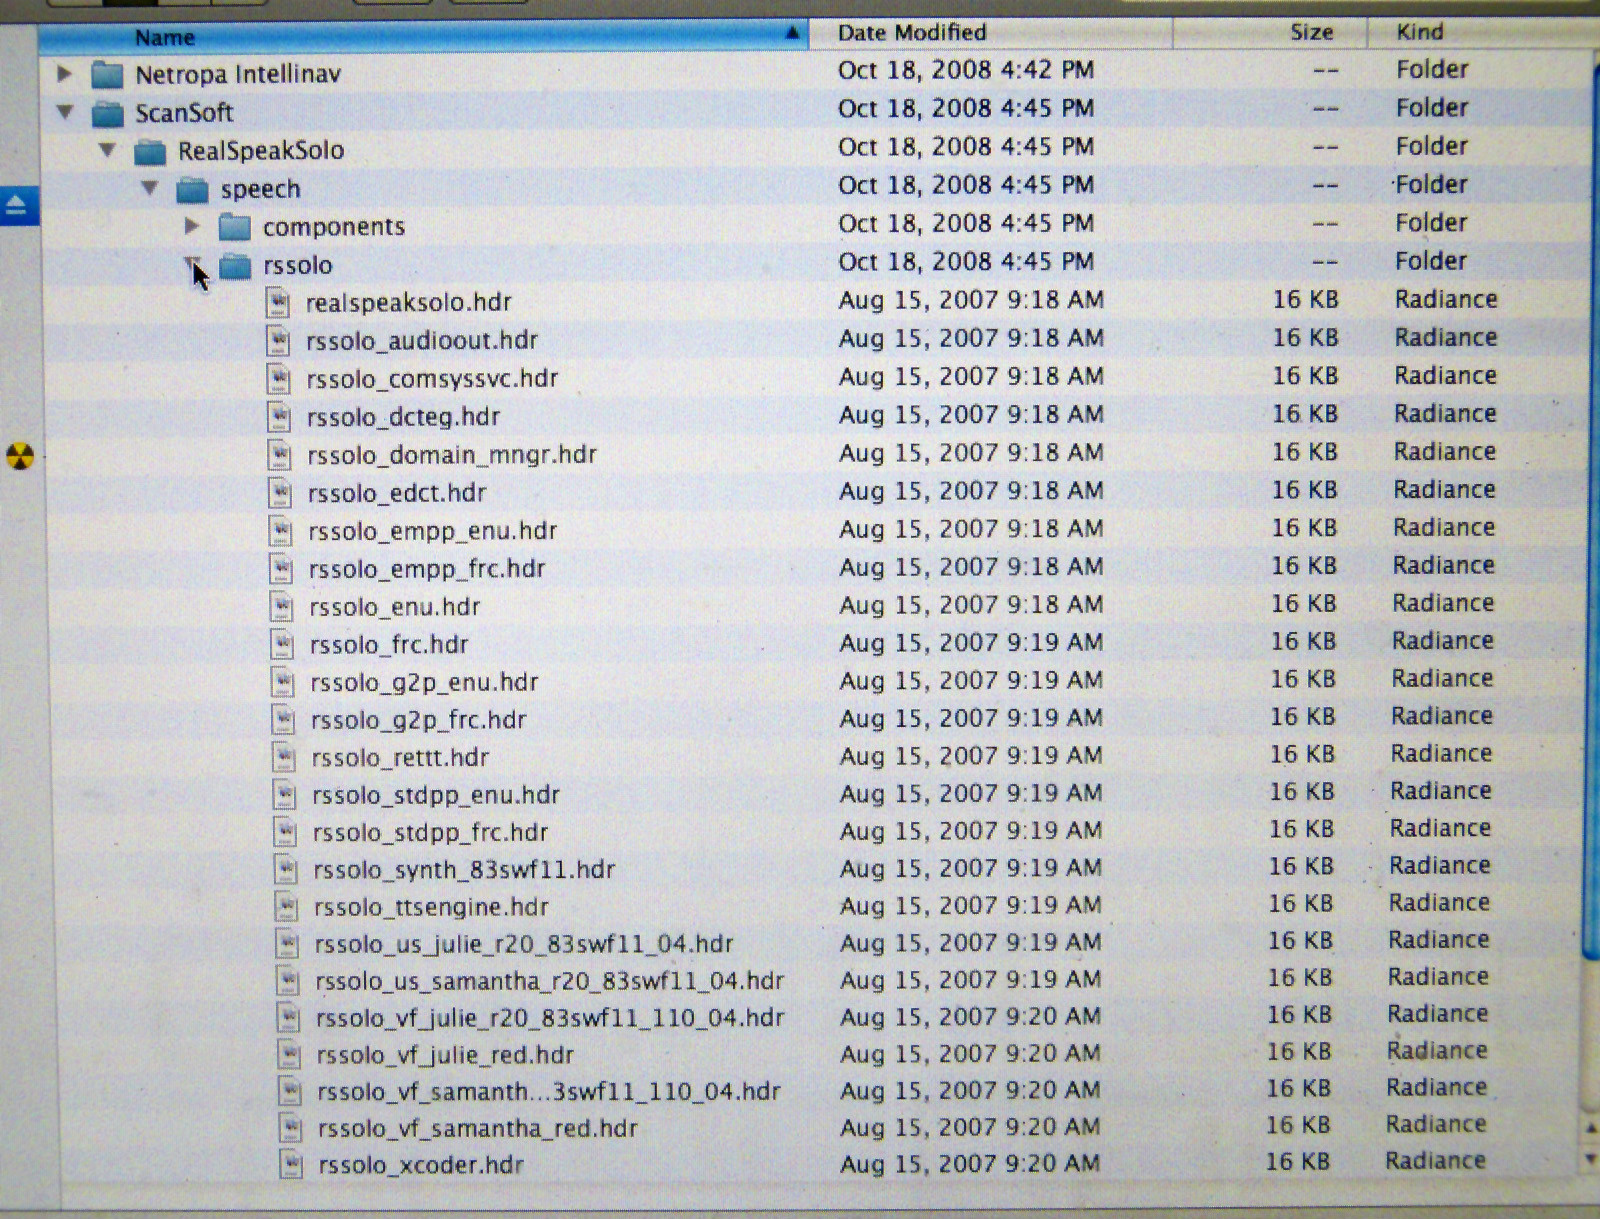
Task: Select rssolo_us_julie_r20_83swf11_04.hdr in the list
Action: click(523, 944)
